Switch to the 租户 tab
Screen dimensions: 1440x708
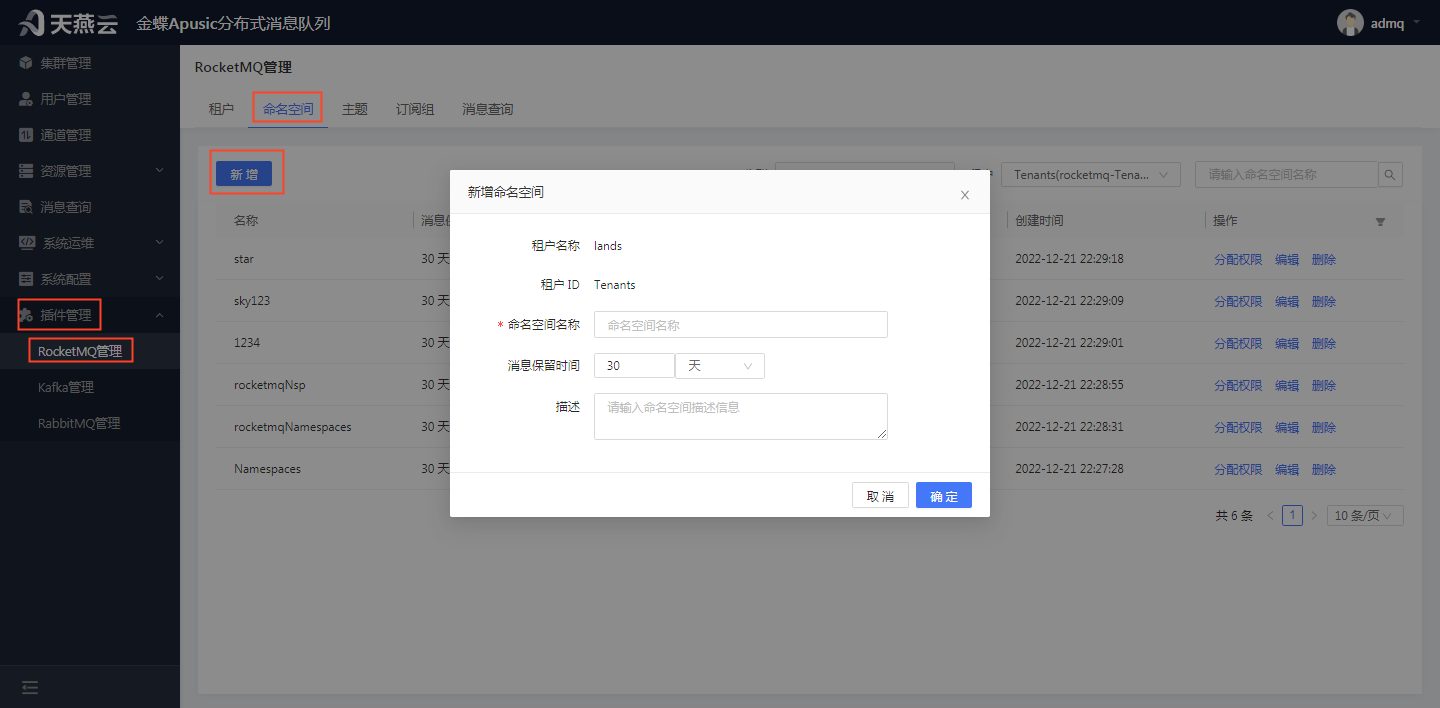tap(221, 109)
